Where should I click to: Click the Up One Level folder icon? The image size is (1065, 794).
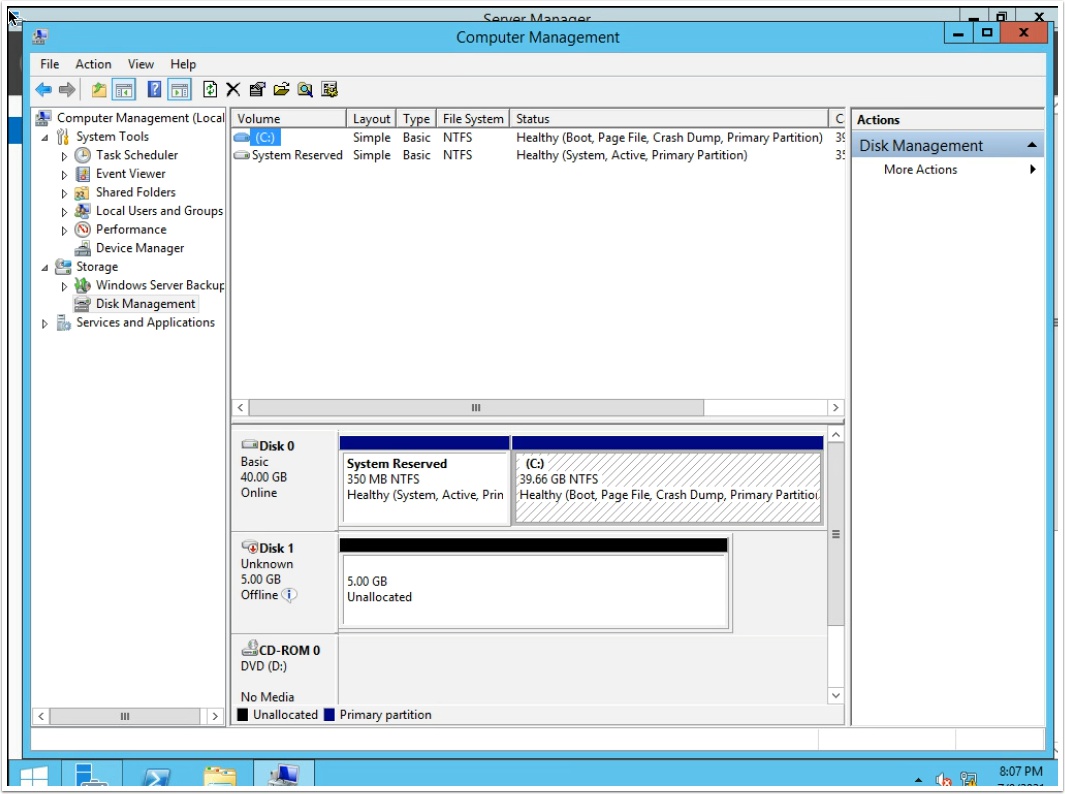tap(99, 90)
